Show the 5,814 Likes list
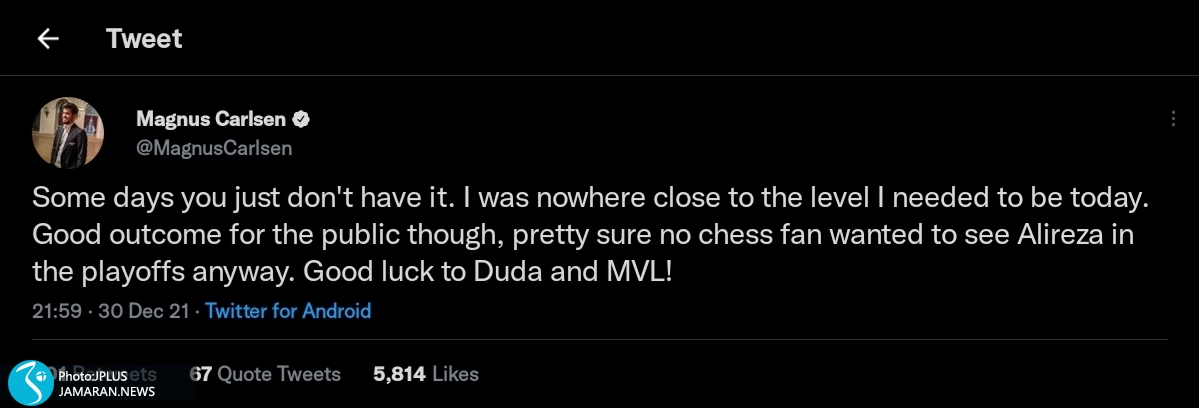 click(426, 374)
